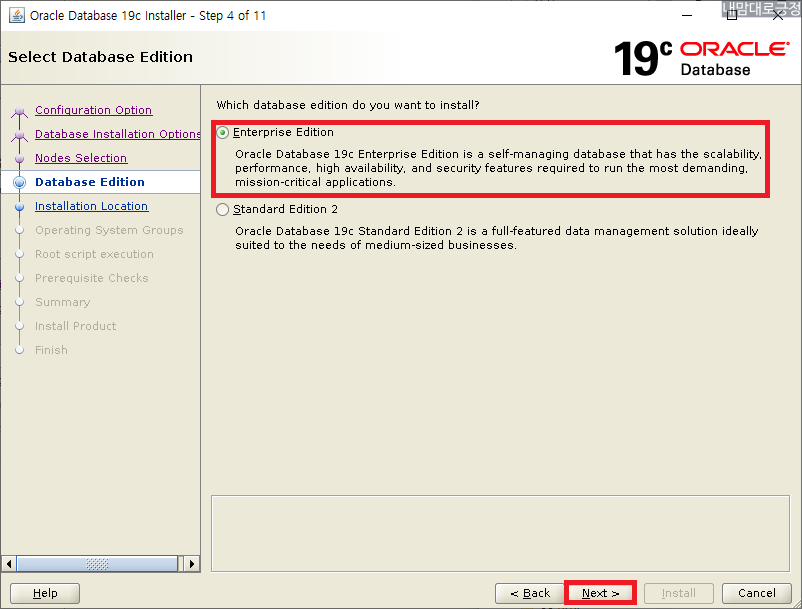The width and height of the screenshot is (802, 609).
Task: Select the Standard Edition 2 radio button
Action: [x=222, y=210]
